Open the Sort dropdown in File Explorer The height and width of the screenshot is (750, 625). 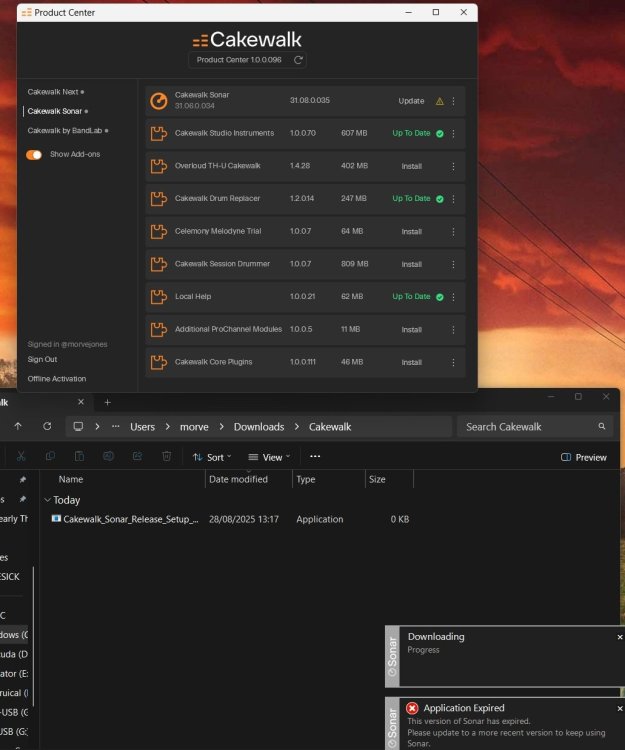pos(212,457)
